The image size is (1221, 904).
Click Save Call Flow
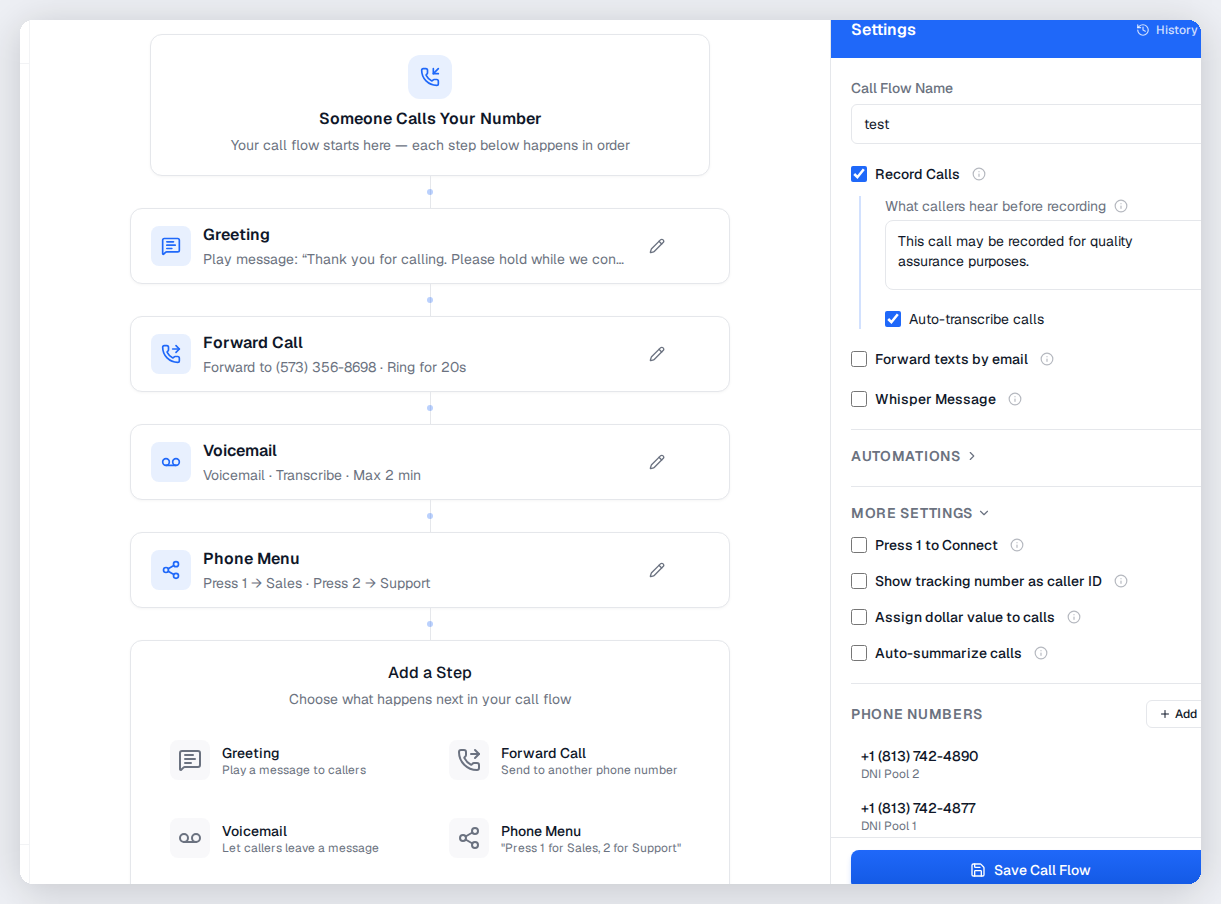tap(1028, 868)
